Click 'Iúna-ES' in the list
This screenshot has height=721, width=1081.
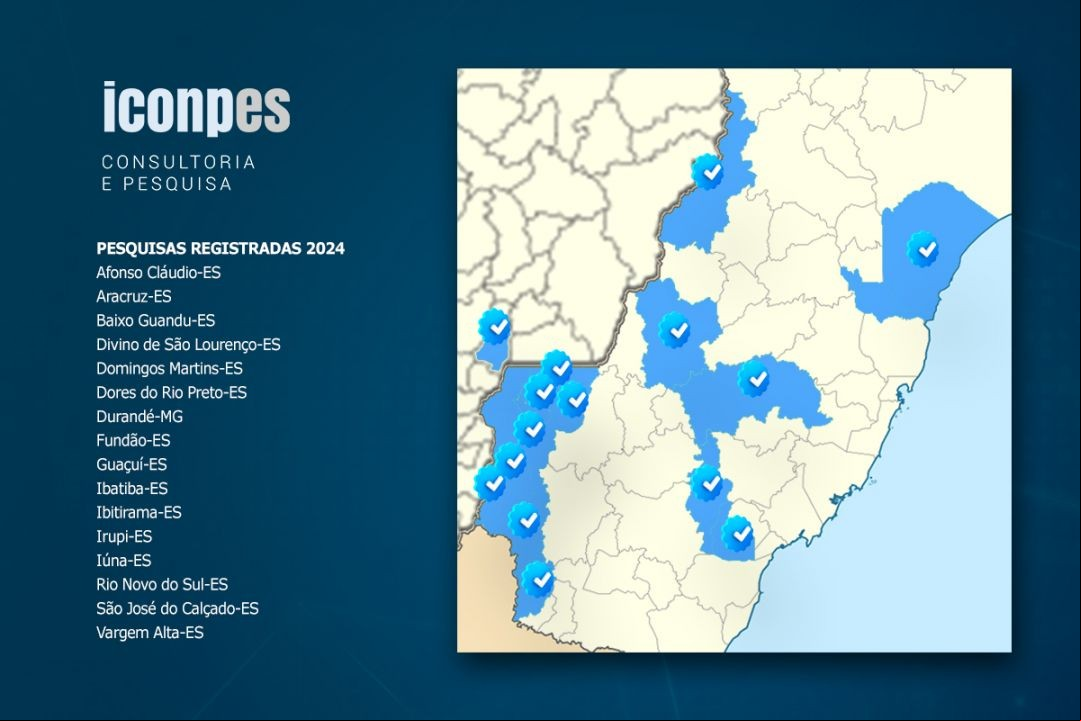(123, 560)
